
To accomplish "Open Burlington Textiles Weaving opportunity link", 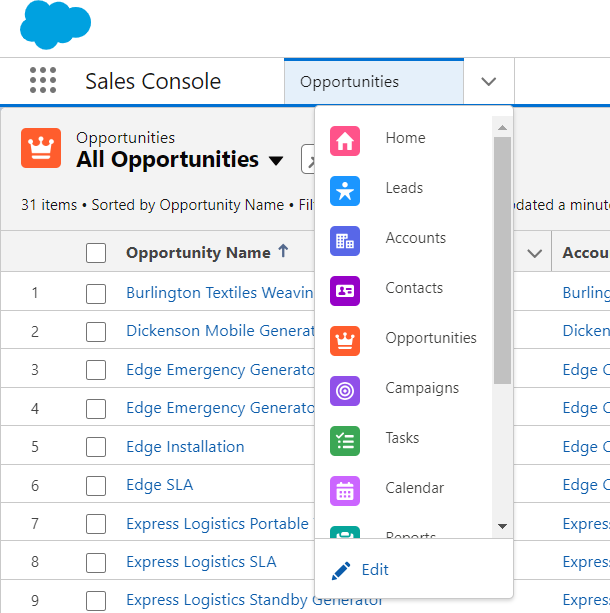I will (x=220, y=293).
